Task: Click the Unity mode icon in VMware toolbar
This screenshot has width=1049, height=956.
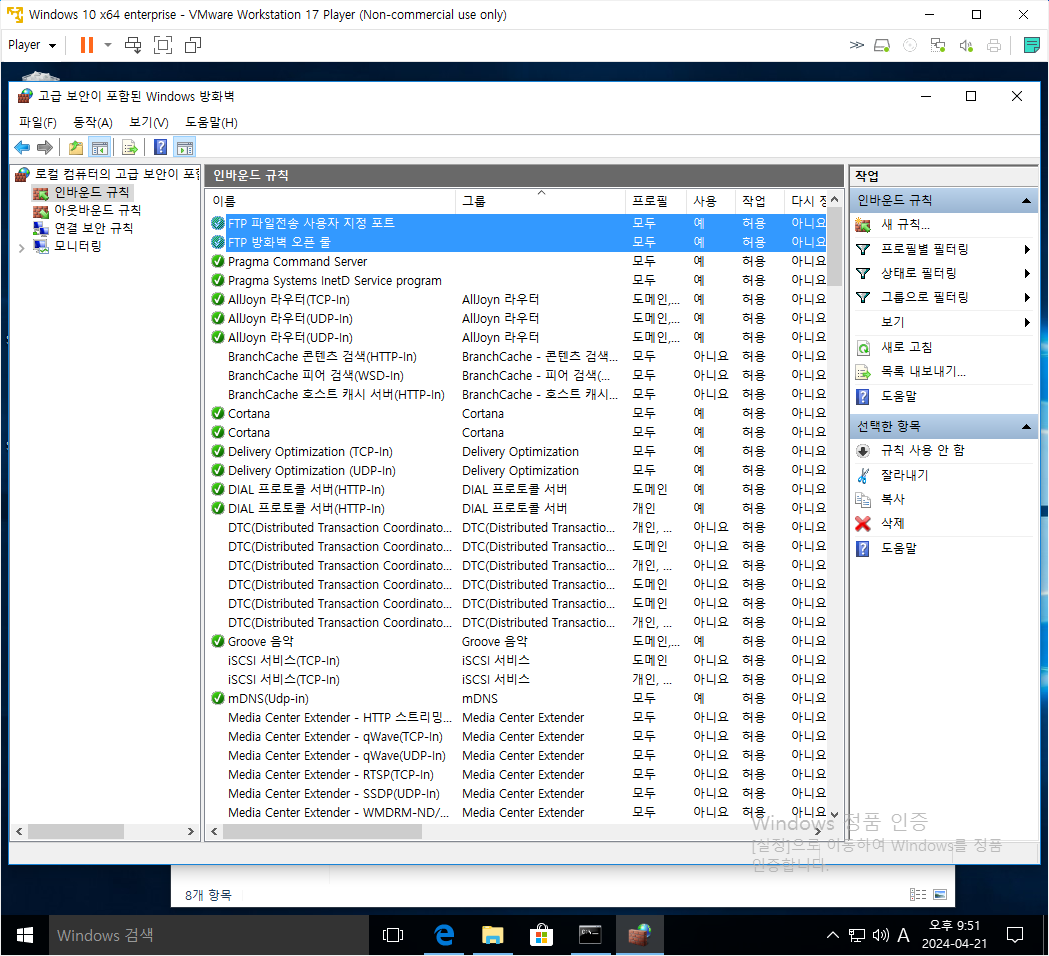Action: (x=193, y=45)
